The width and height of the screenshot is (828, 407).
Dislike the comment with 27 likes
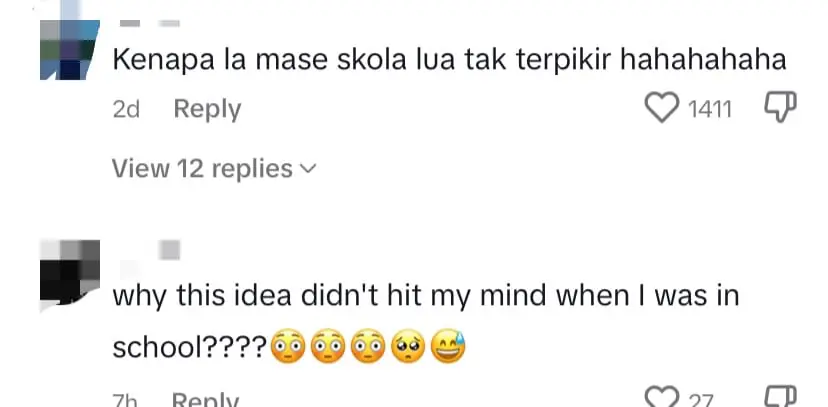click(x=780, y=397)
